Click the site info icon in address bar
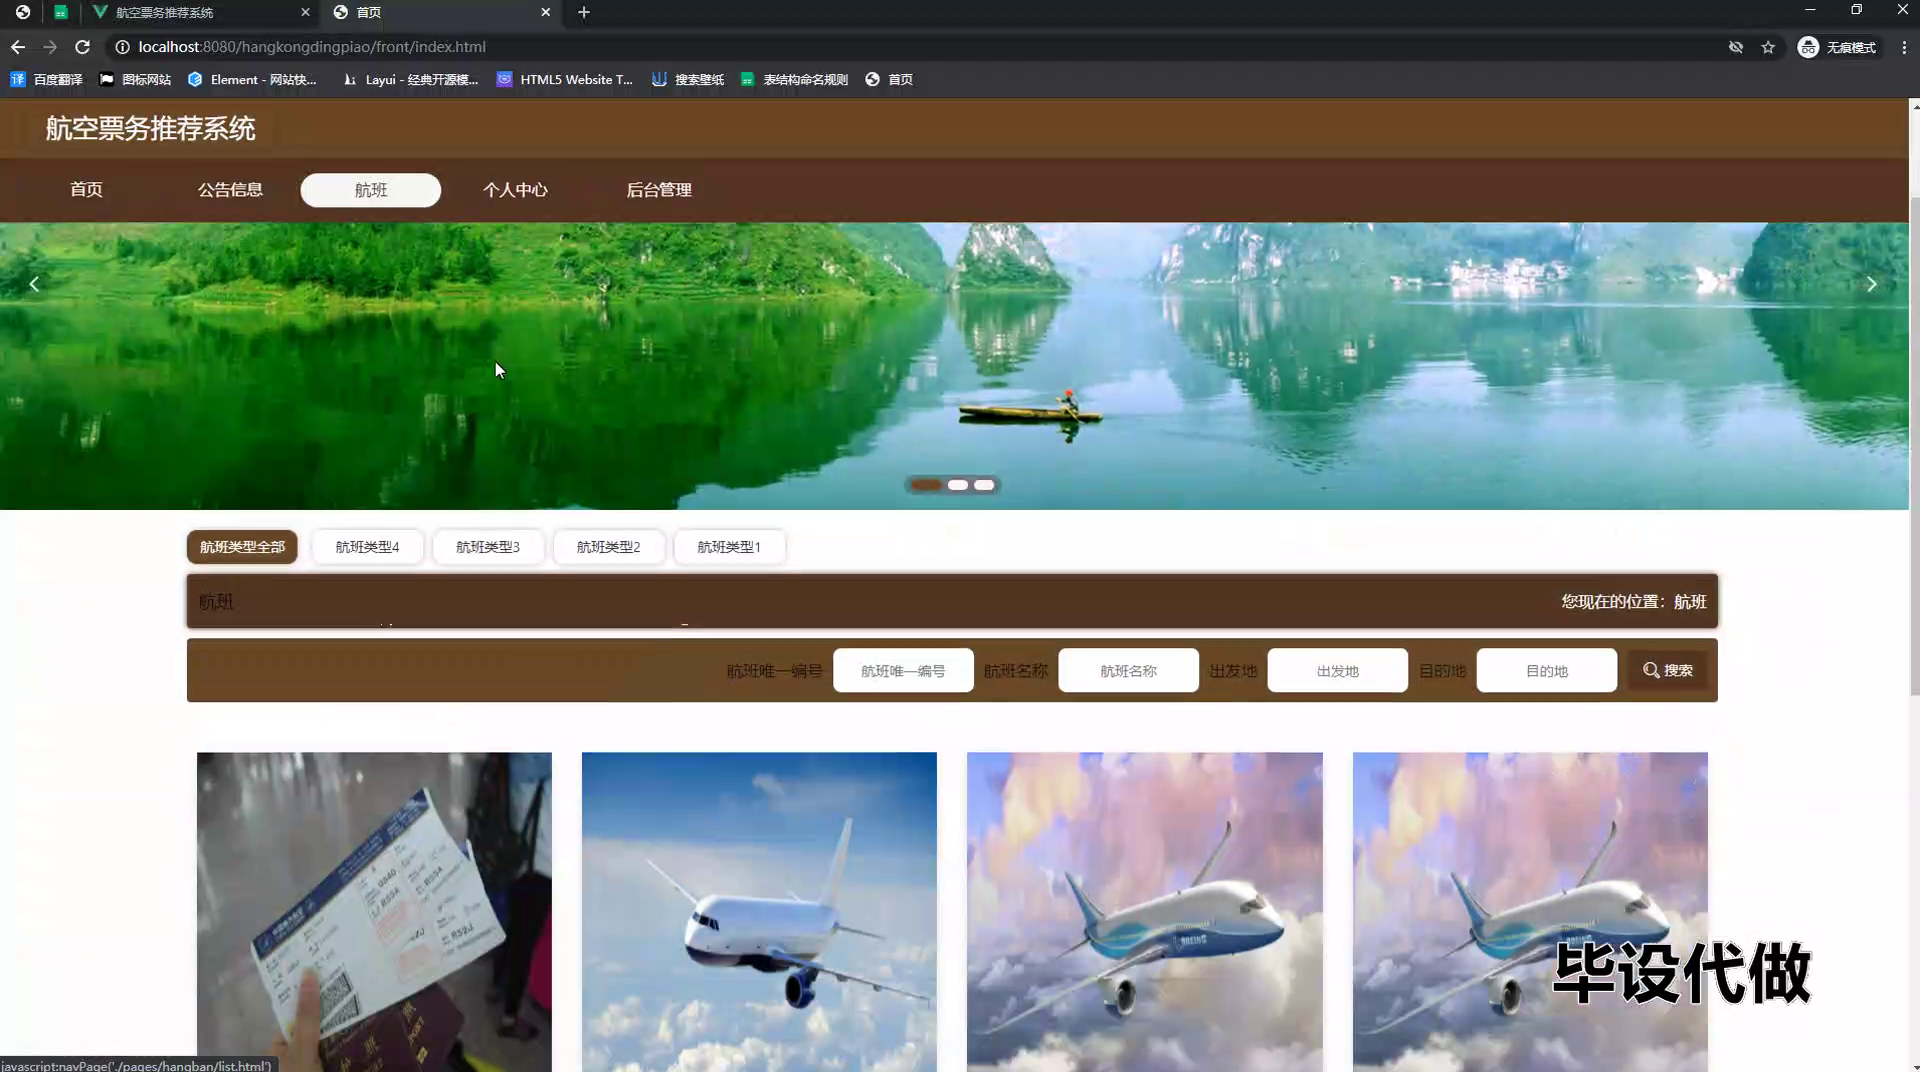 coord(122,47)
